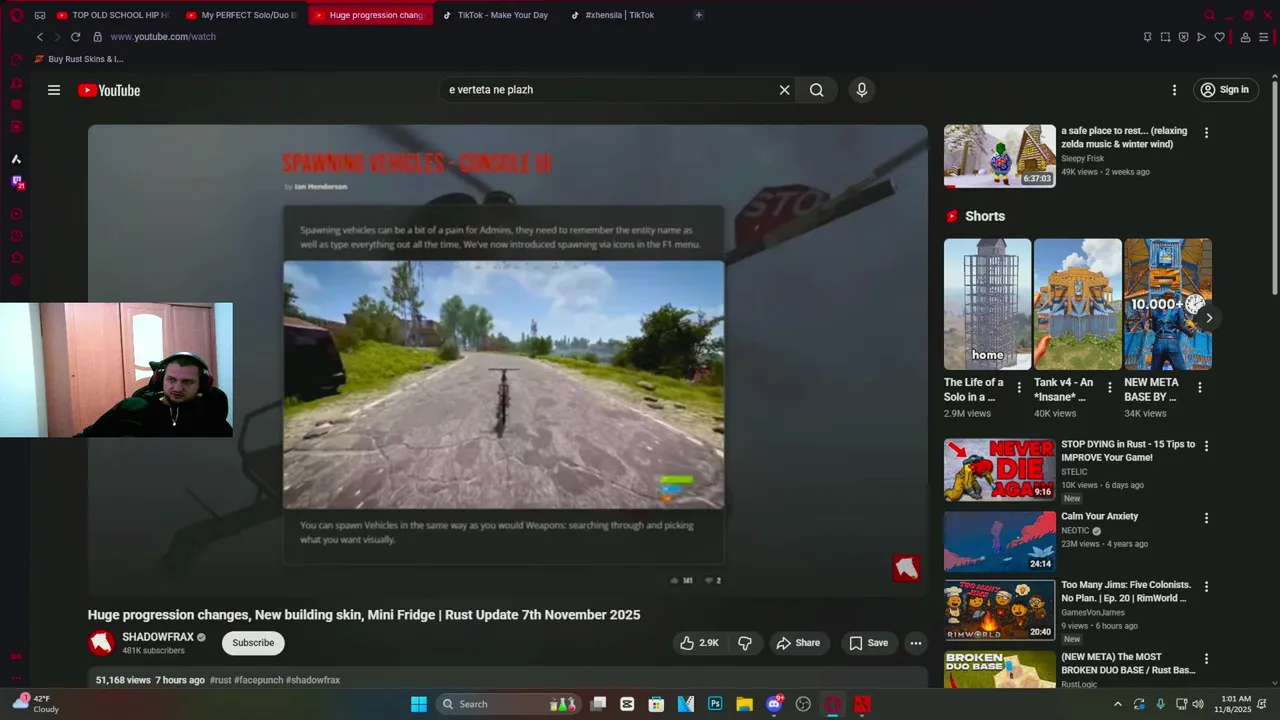The width and height of the screenshot is (1280, 720).
Task: Open the SHADOWFRAX channel name link
Action: click(158, 637)
